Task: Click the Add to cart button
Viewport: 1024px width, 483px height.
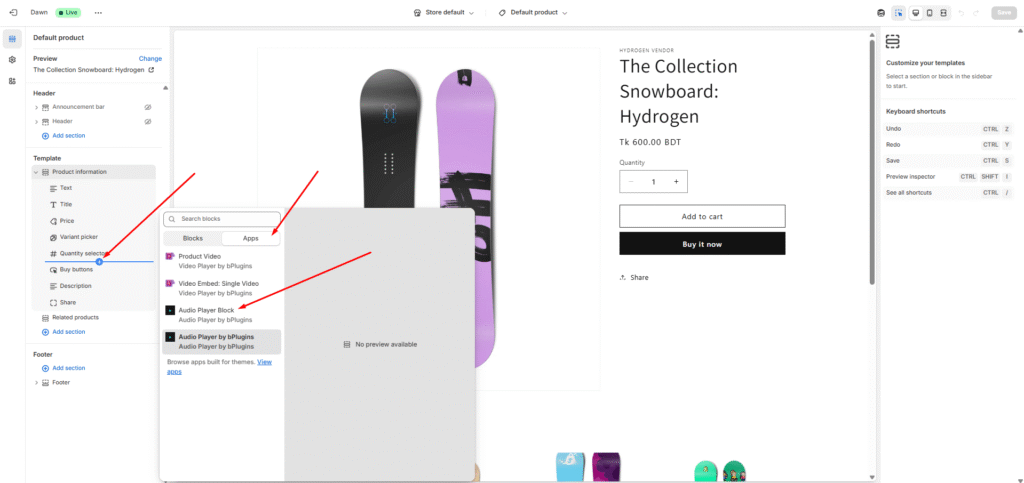Action: 702,216
